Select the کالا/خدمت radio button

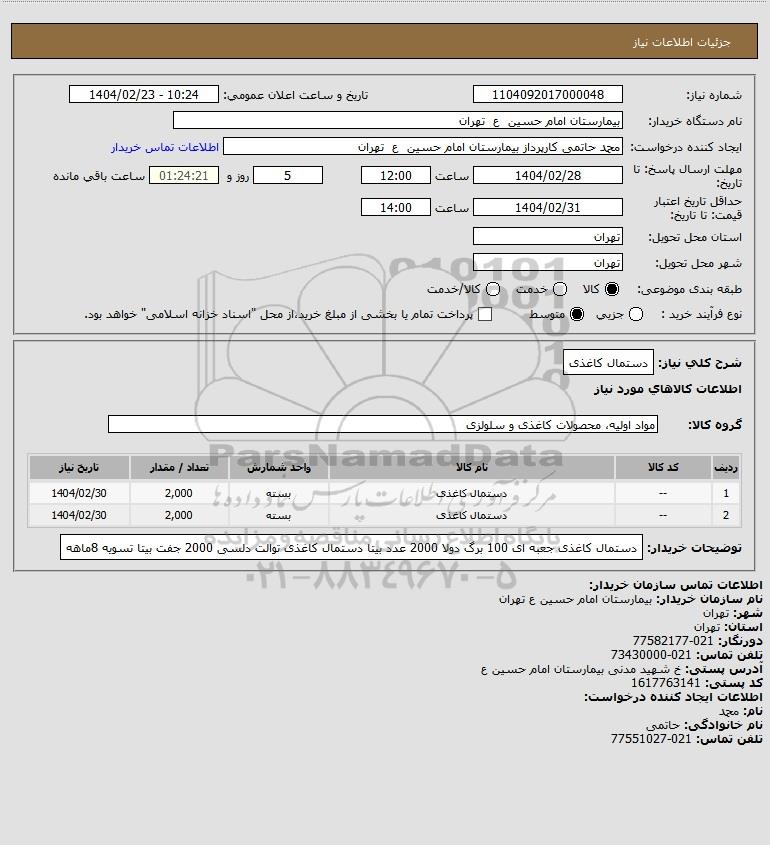[492, 289]
